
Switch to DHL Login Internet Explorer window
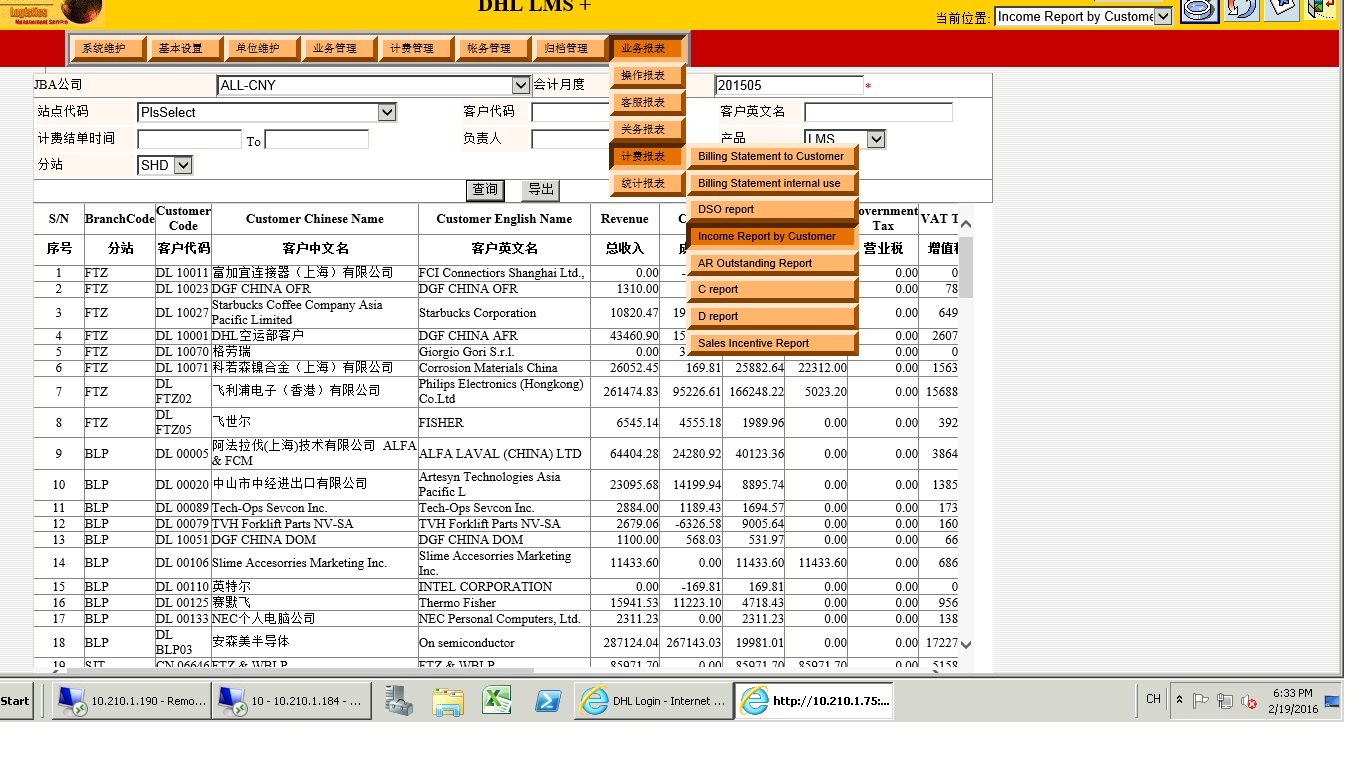[x=653, y=701]
